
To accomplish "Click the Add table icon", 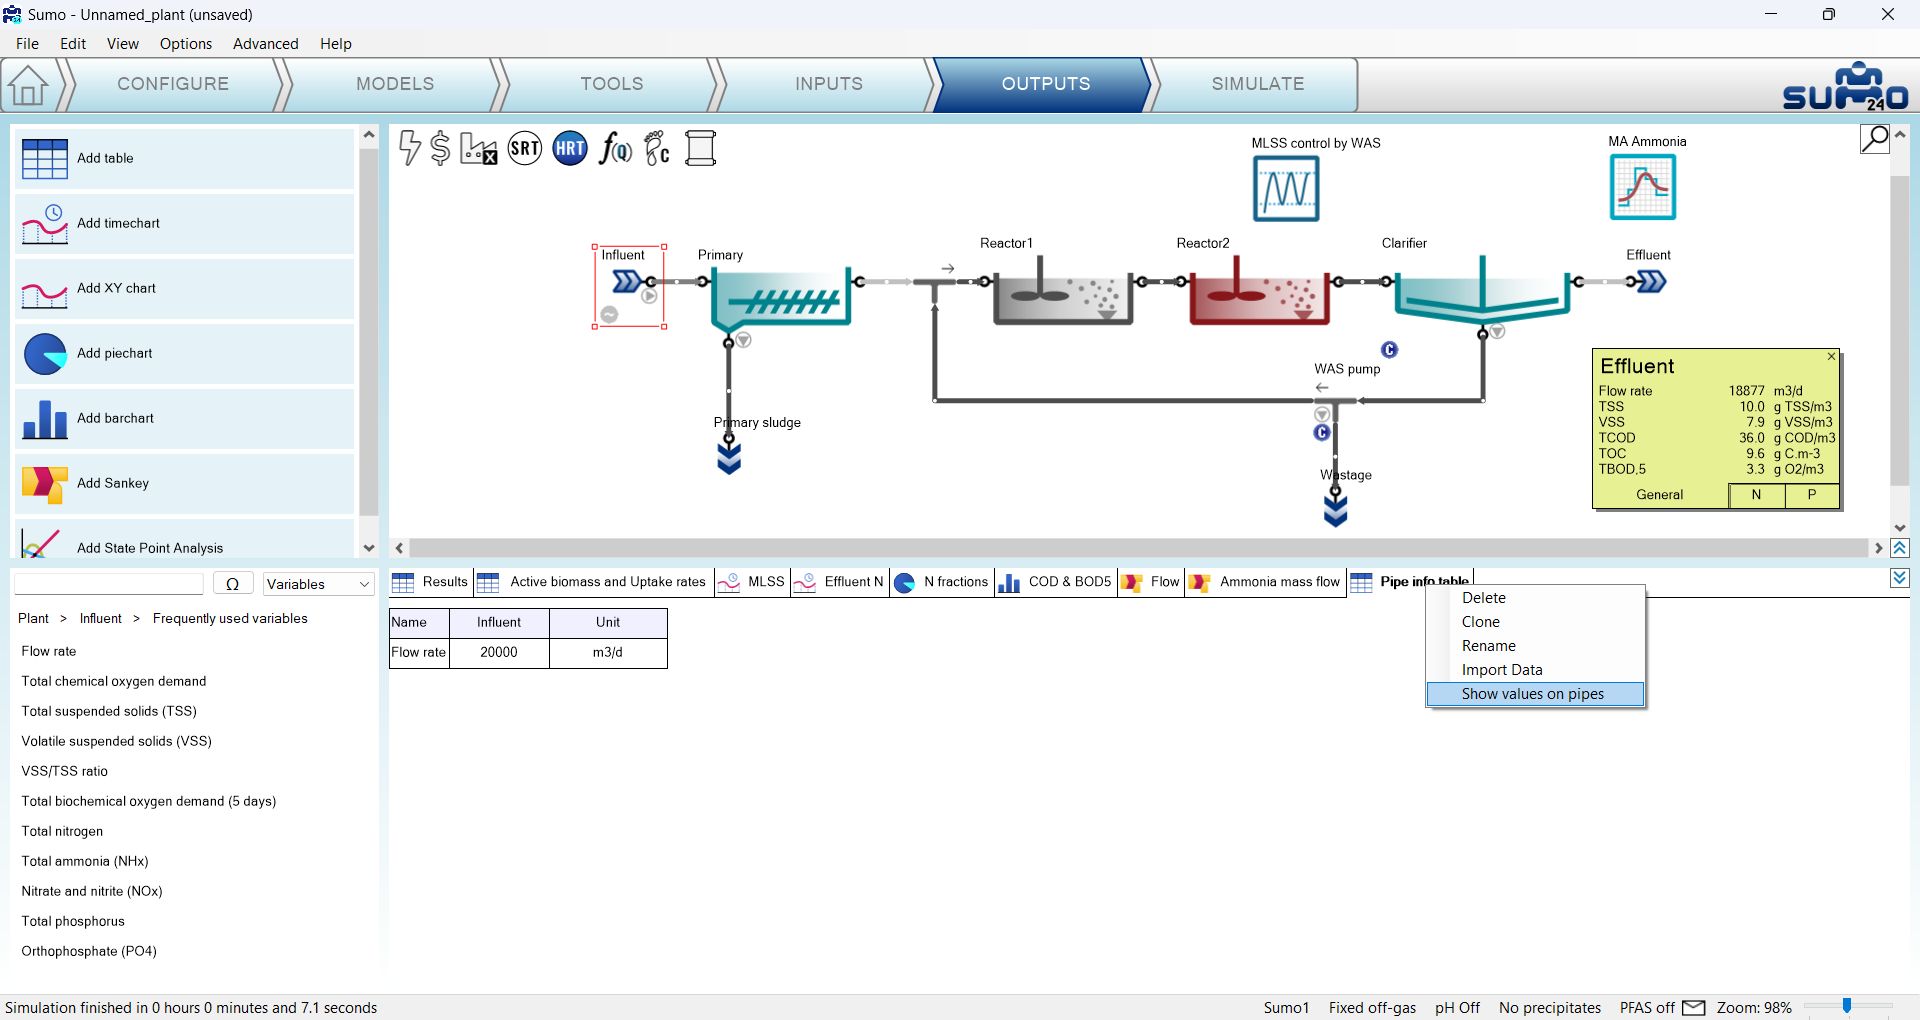I will point(45,158).
